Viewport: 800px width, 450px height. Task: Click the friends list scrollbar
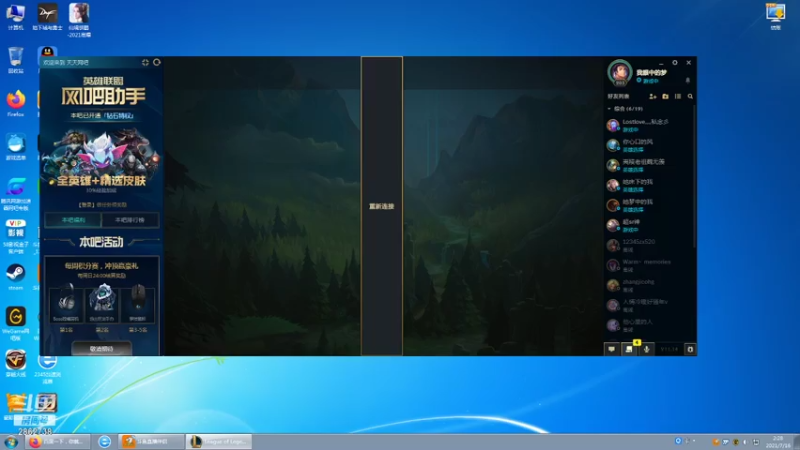pyautogui.click(x=694, y=176)
